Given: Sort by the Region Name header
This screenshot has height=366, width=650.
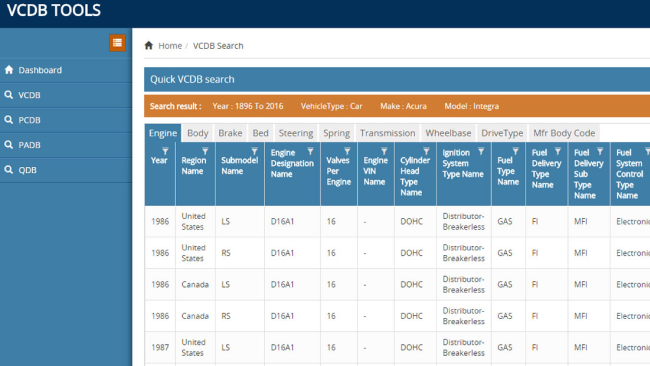Looking at the screenshot, I should [194, 166].
